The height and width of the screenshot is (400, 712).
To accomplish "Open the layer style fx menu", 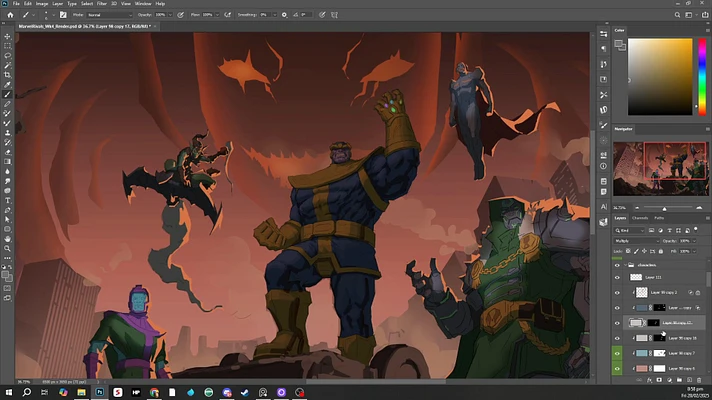I will (x=649, y=380).
